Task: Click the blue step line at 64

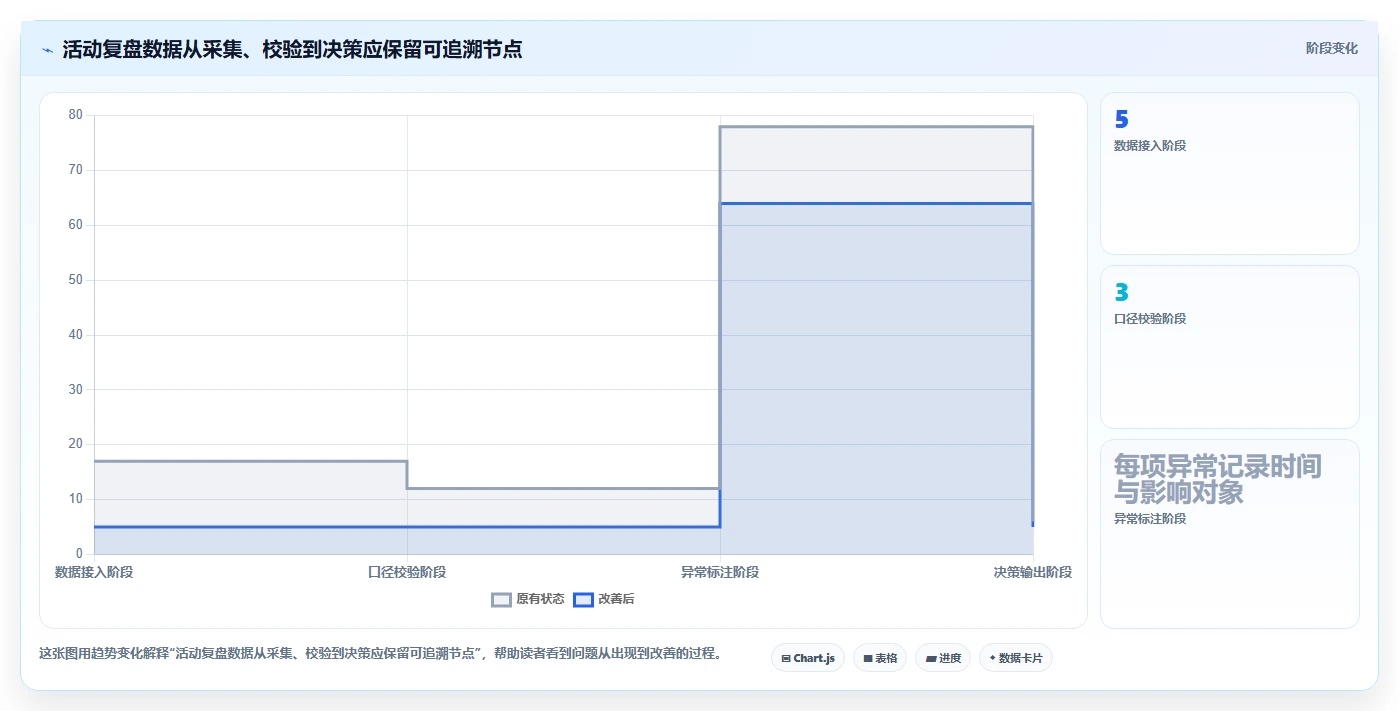Action: (x=876, y=204)
